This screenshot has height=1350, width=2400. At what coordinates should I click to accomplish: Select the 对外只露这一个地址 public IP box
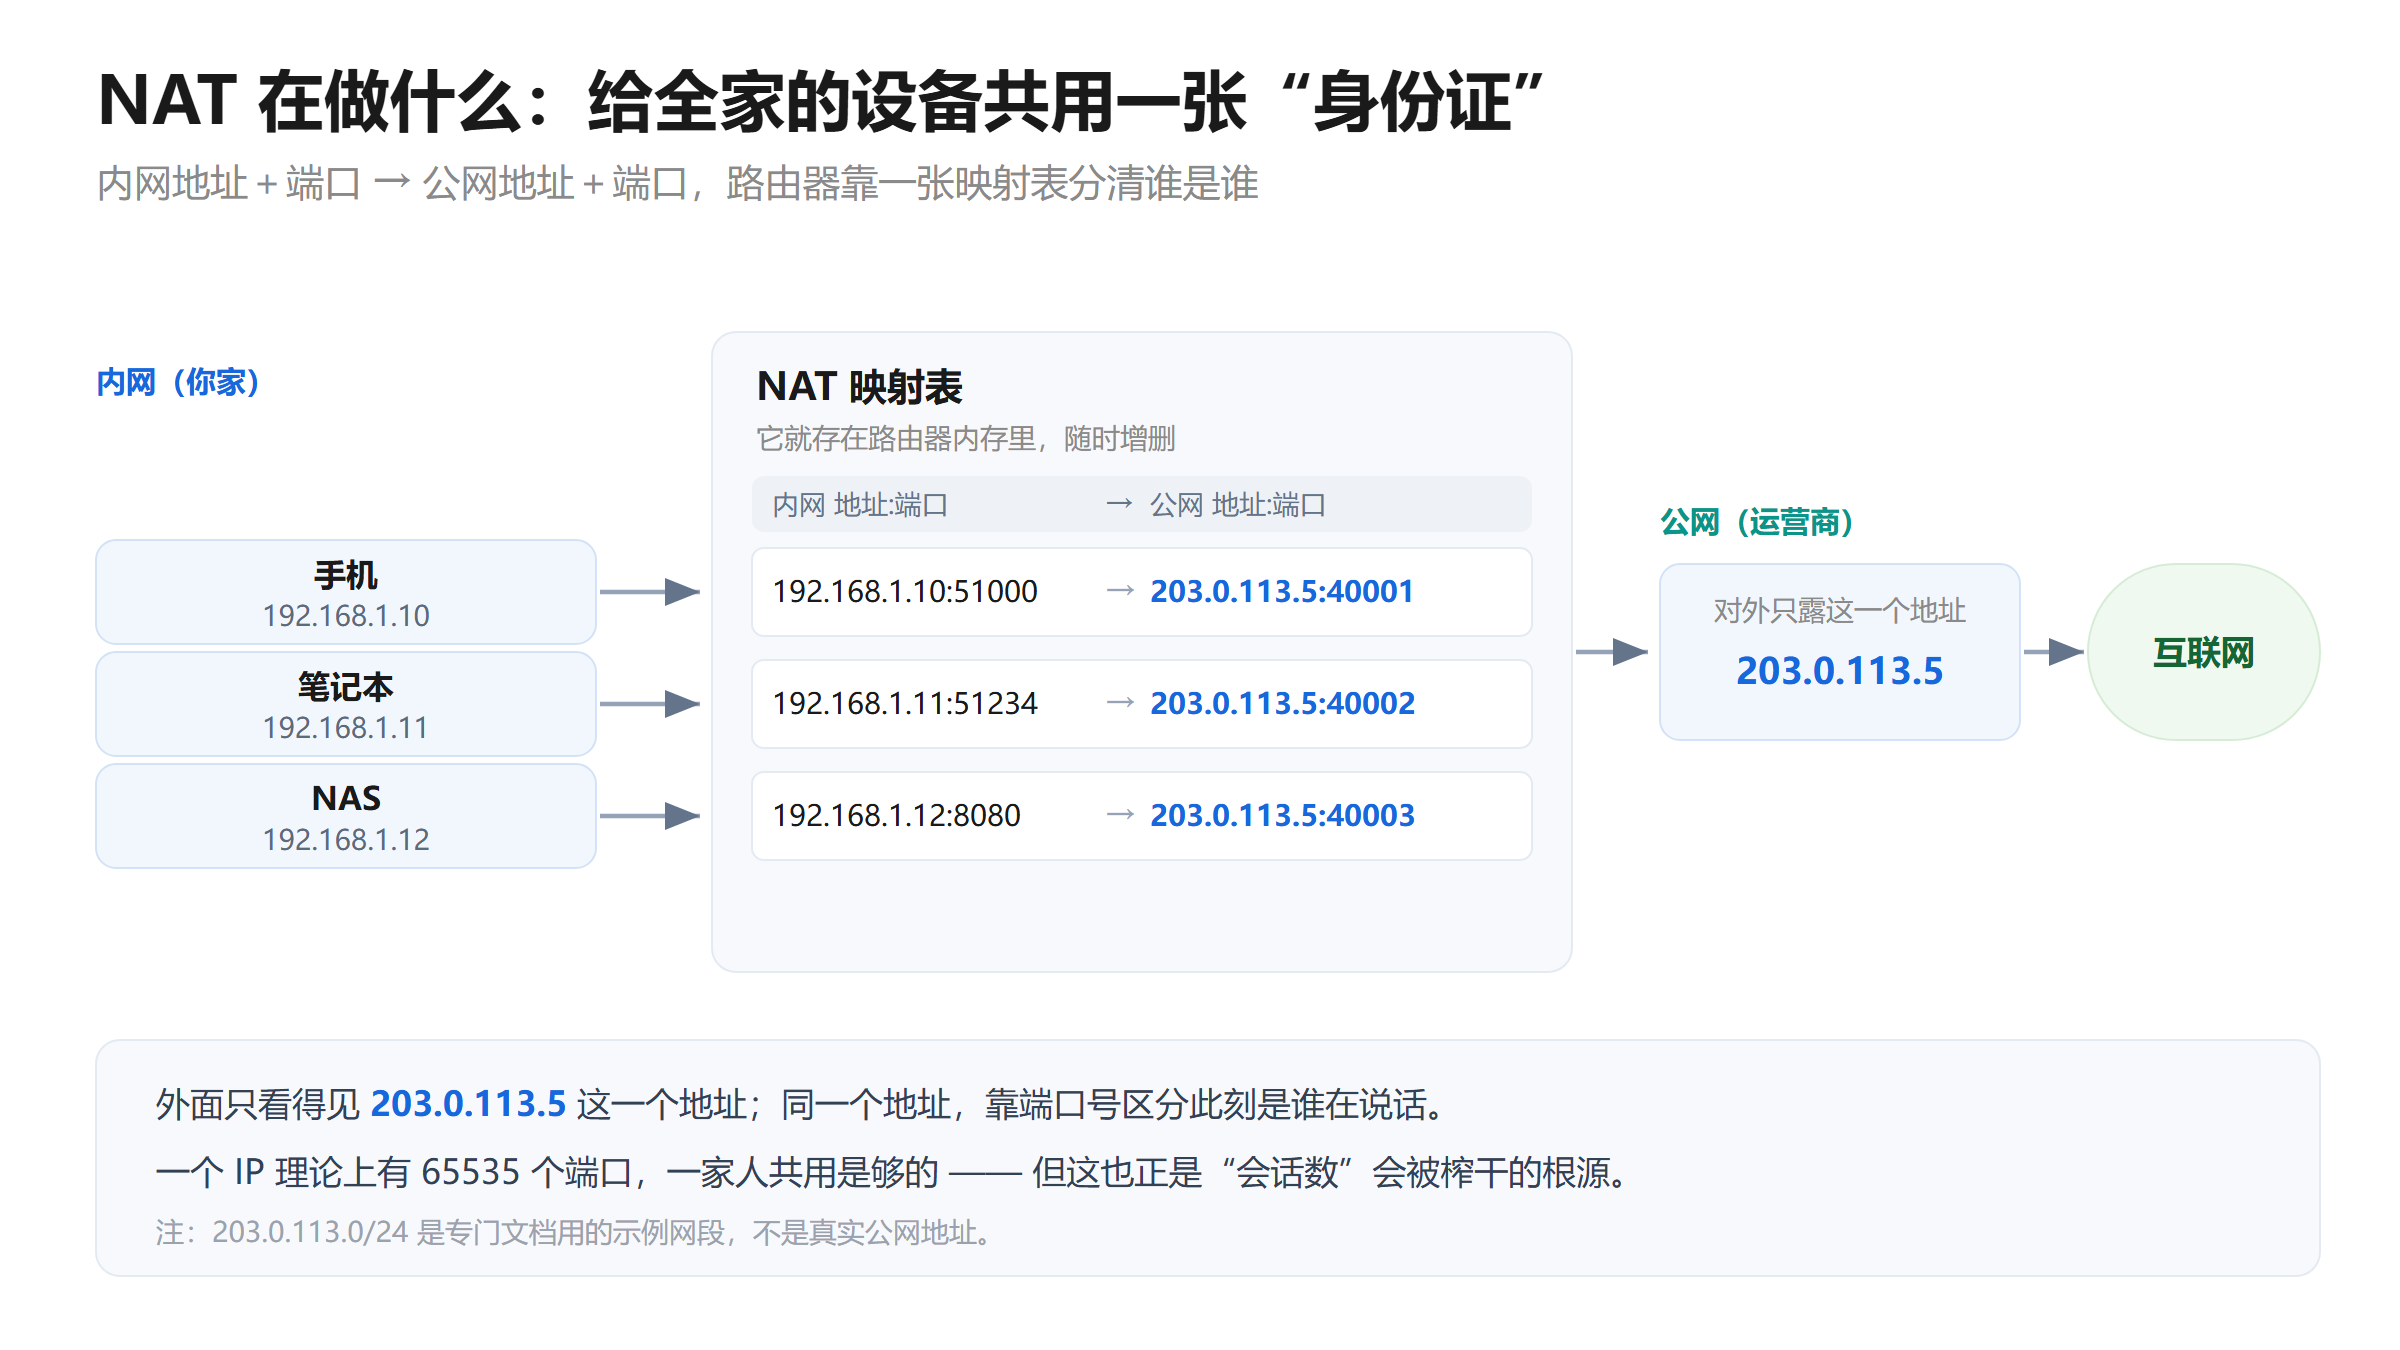coord(1840,652)
